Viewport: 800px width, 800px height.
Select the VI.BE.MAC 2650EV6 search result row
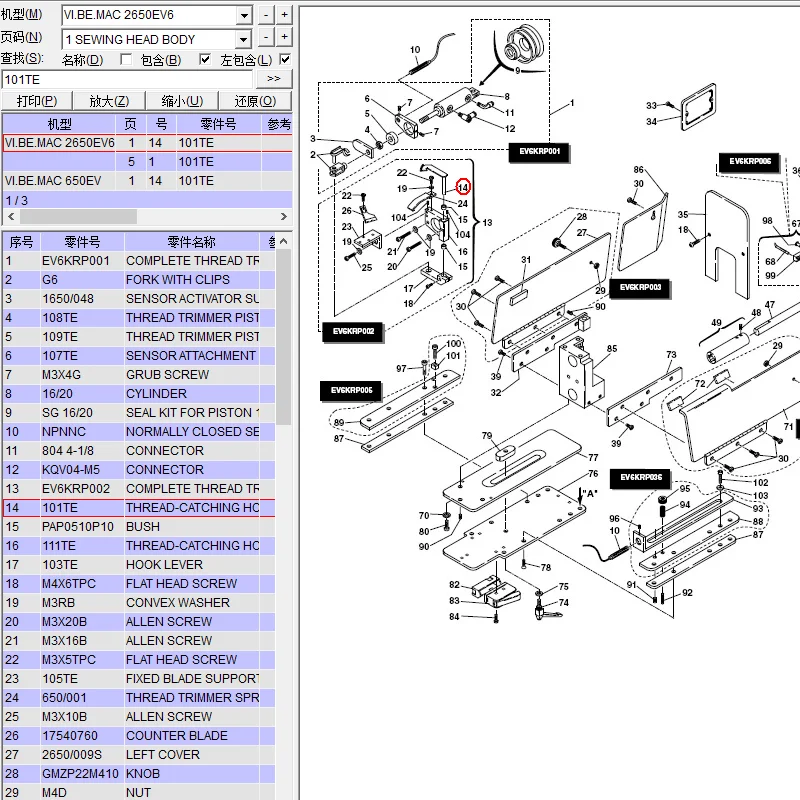click(x=147, y=143)
